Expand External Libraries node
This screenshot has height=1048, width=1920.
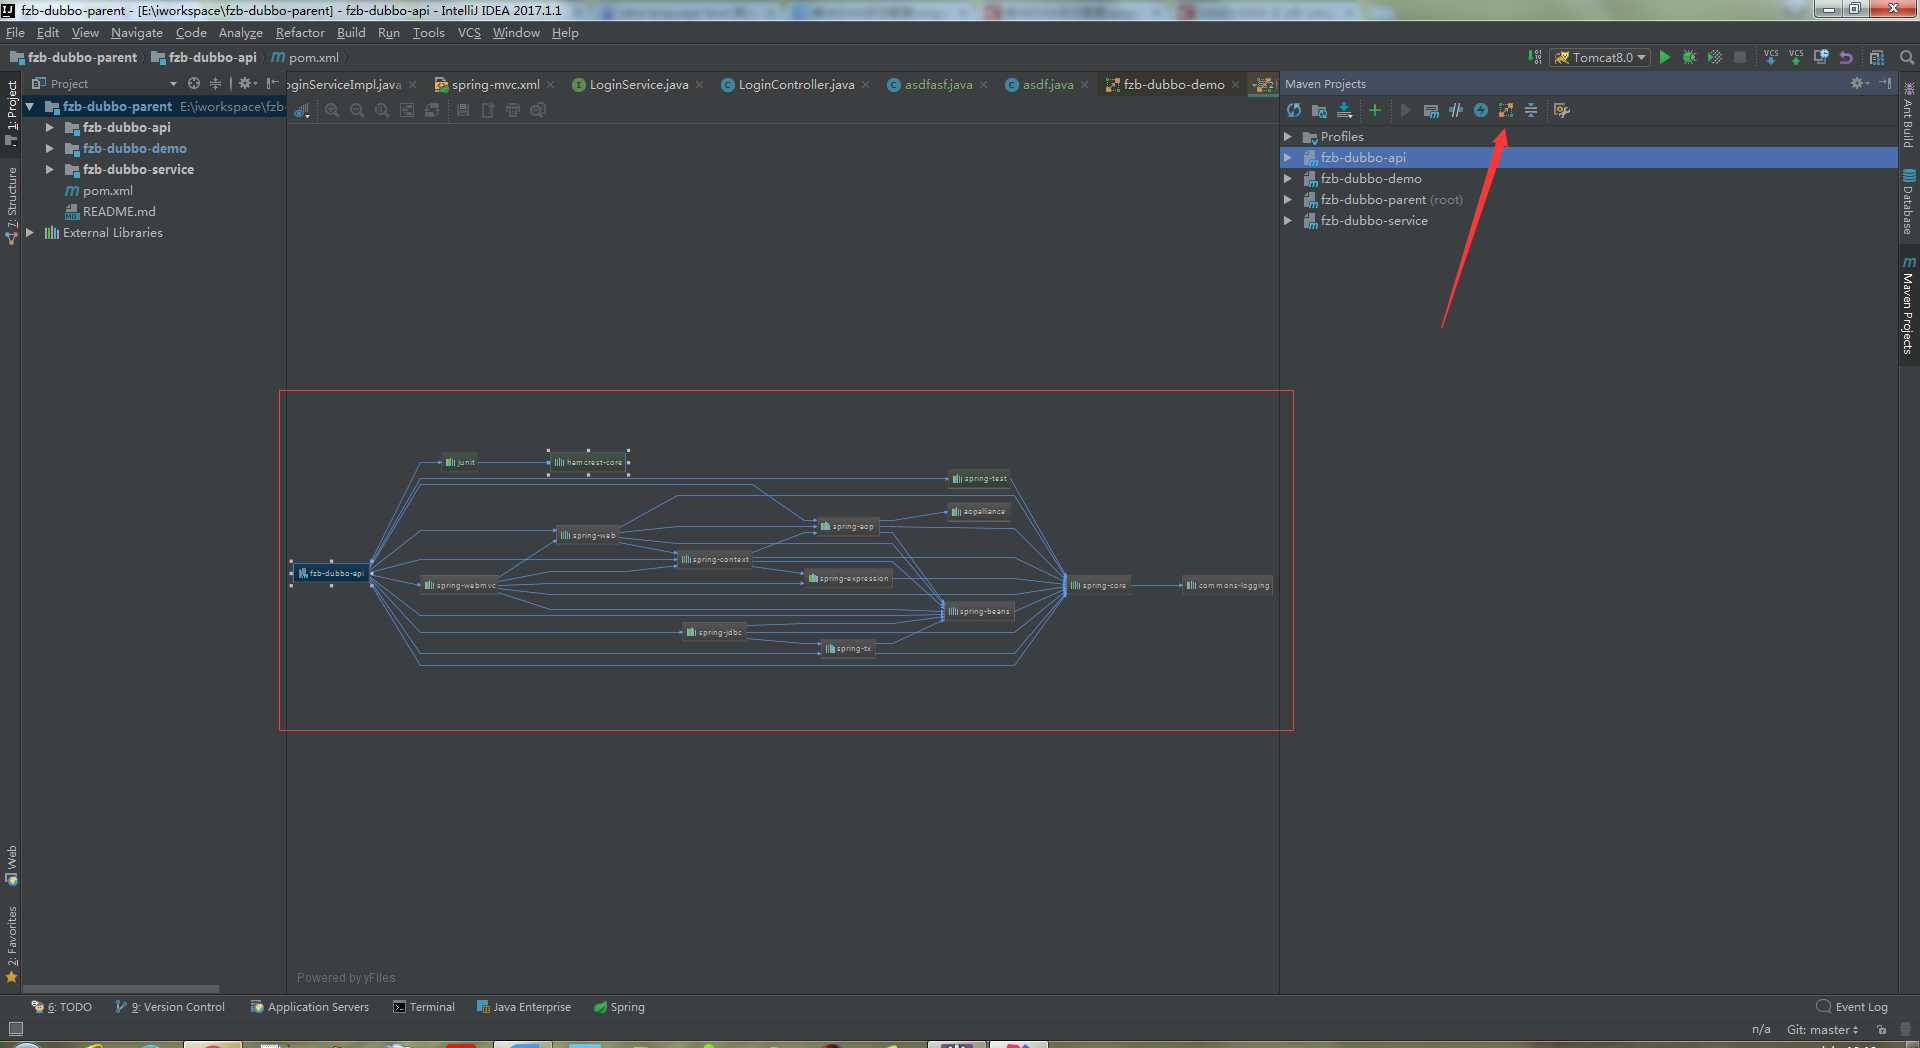coord(30,232)
